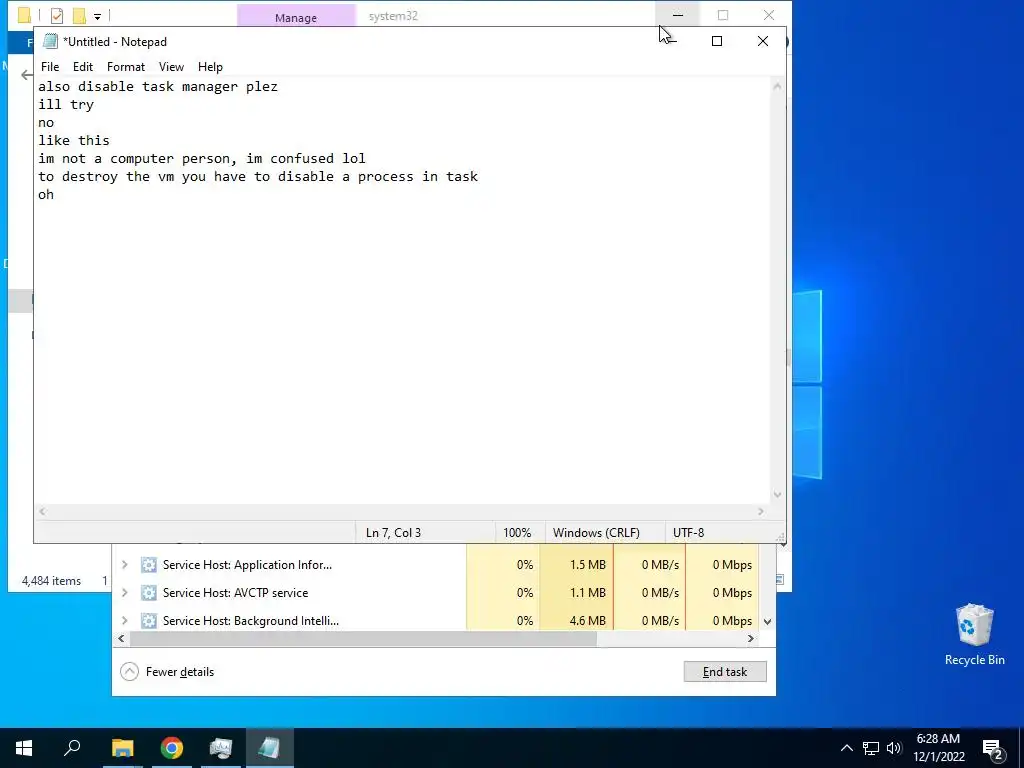
Task: Expand Service Host: Application Information row
Action: [125, 564]
